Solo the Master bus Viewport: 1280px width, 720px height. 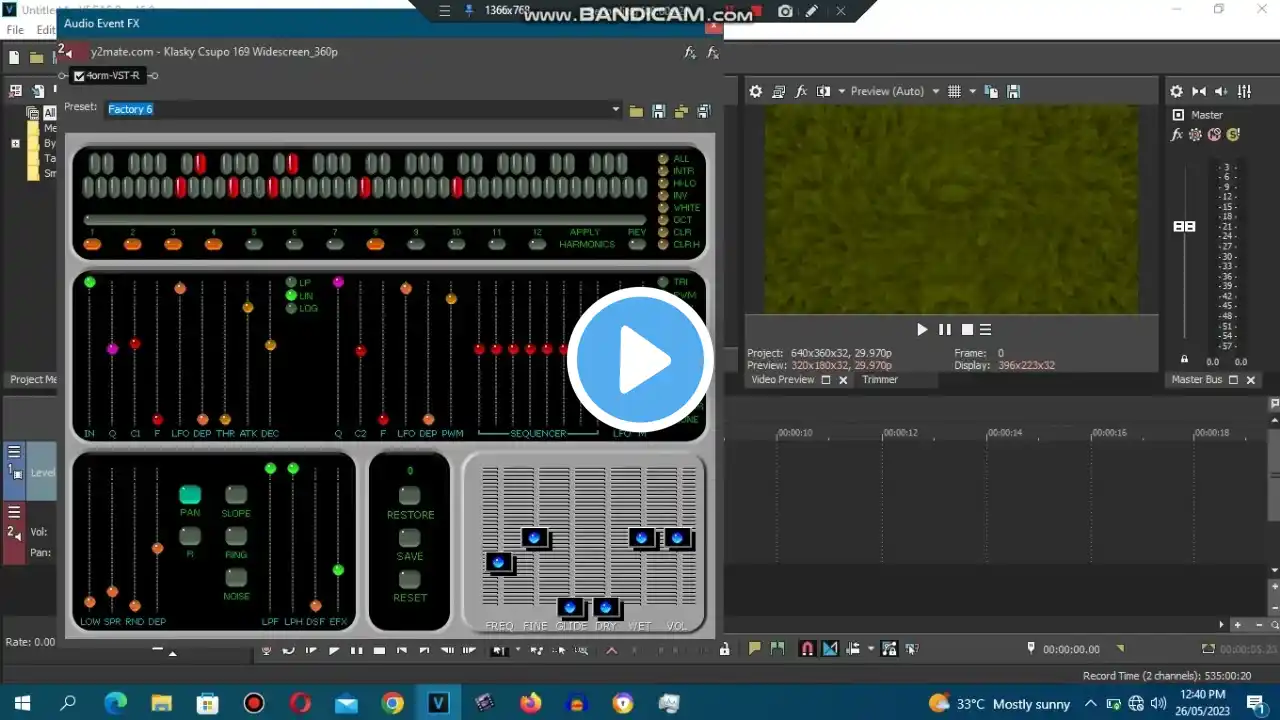tap(1233, 134)
